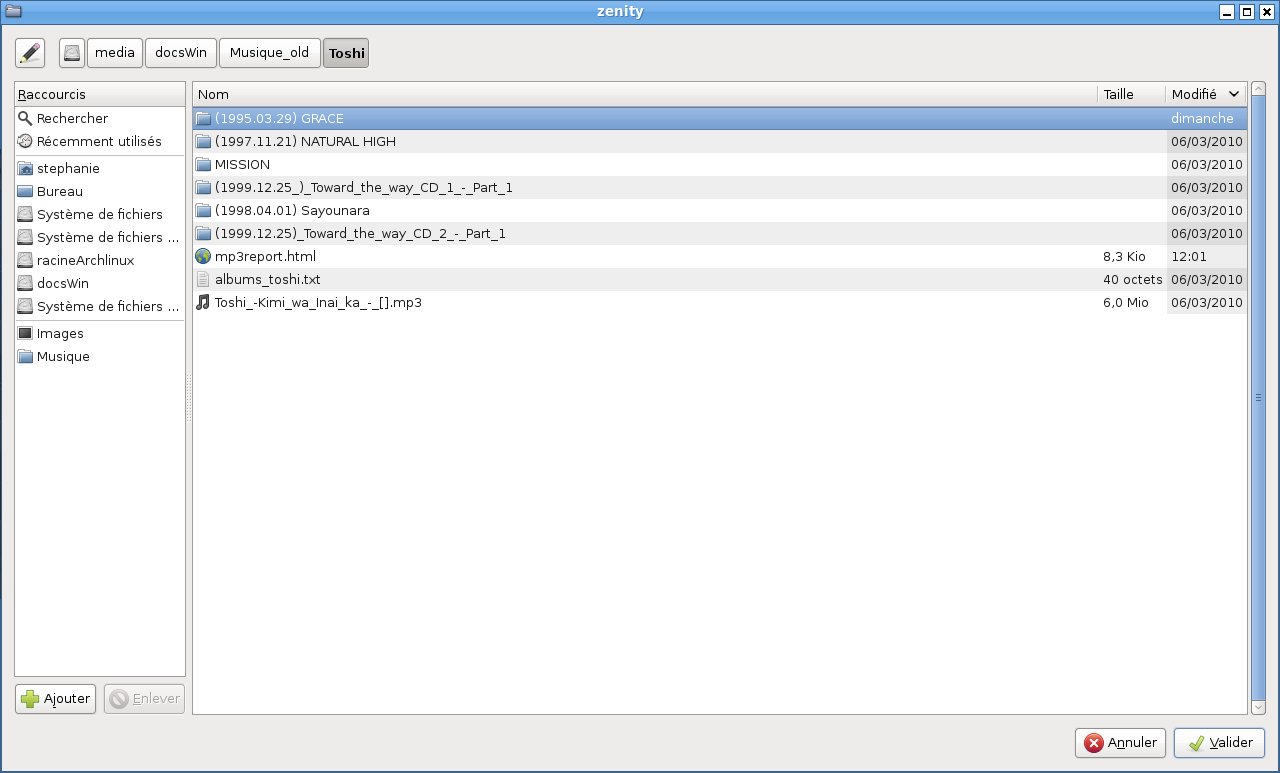Sort by the Modifié column header
The image size is (1280, 773).
click(1206, 94)
